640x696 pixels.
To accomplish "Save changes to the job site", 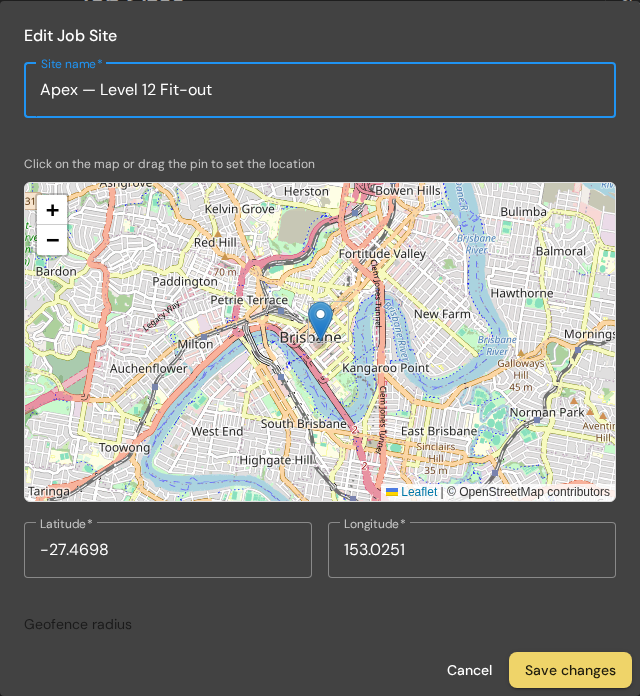I will (x=570, y=670).
